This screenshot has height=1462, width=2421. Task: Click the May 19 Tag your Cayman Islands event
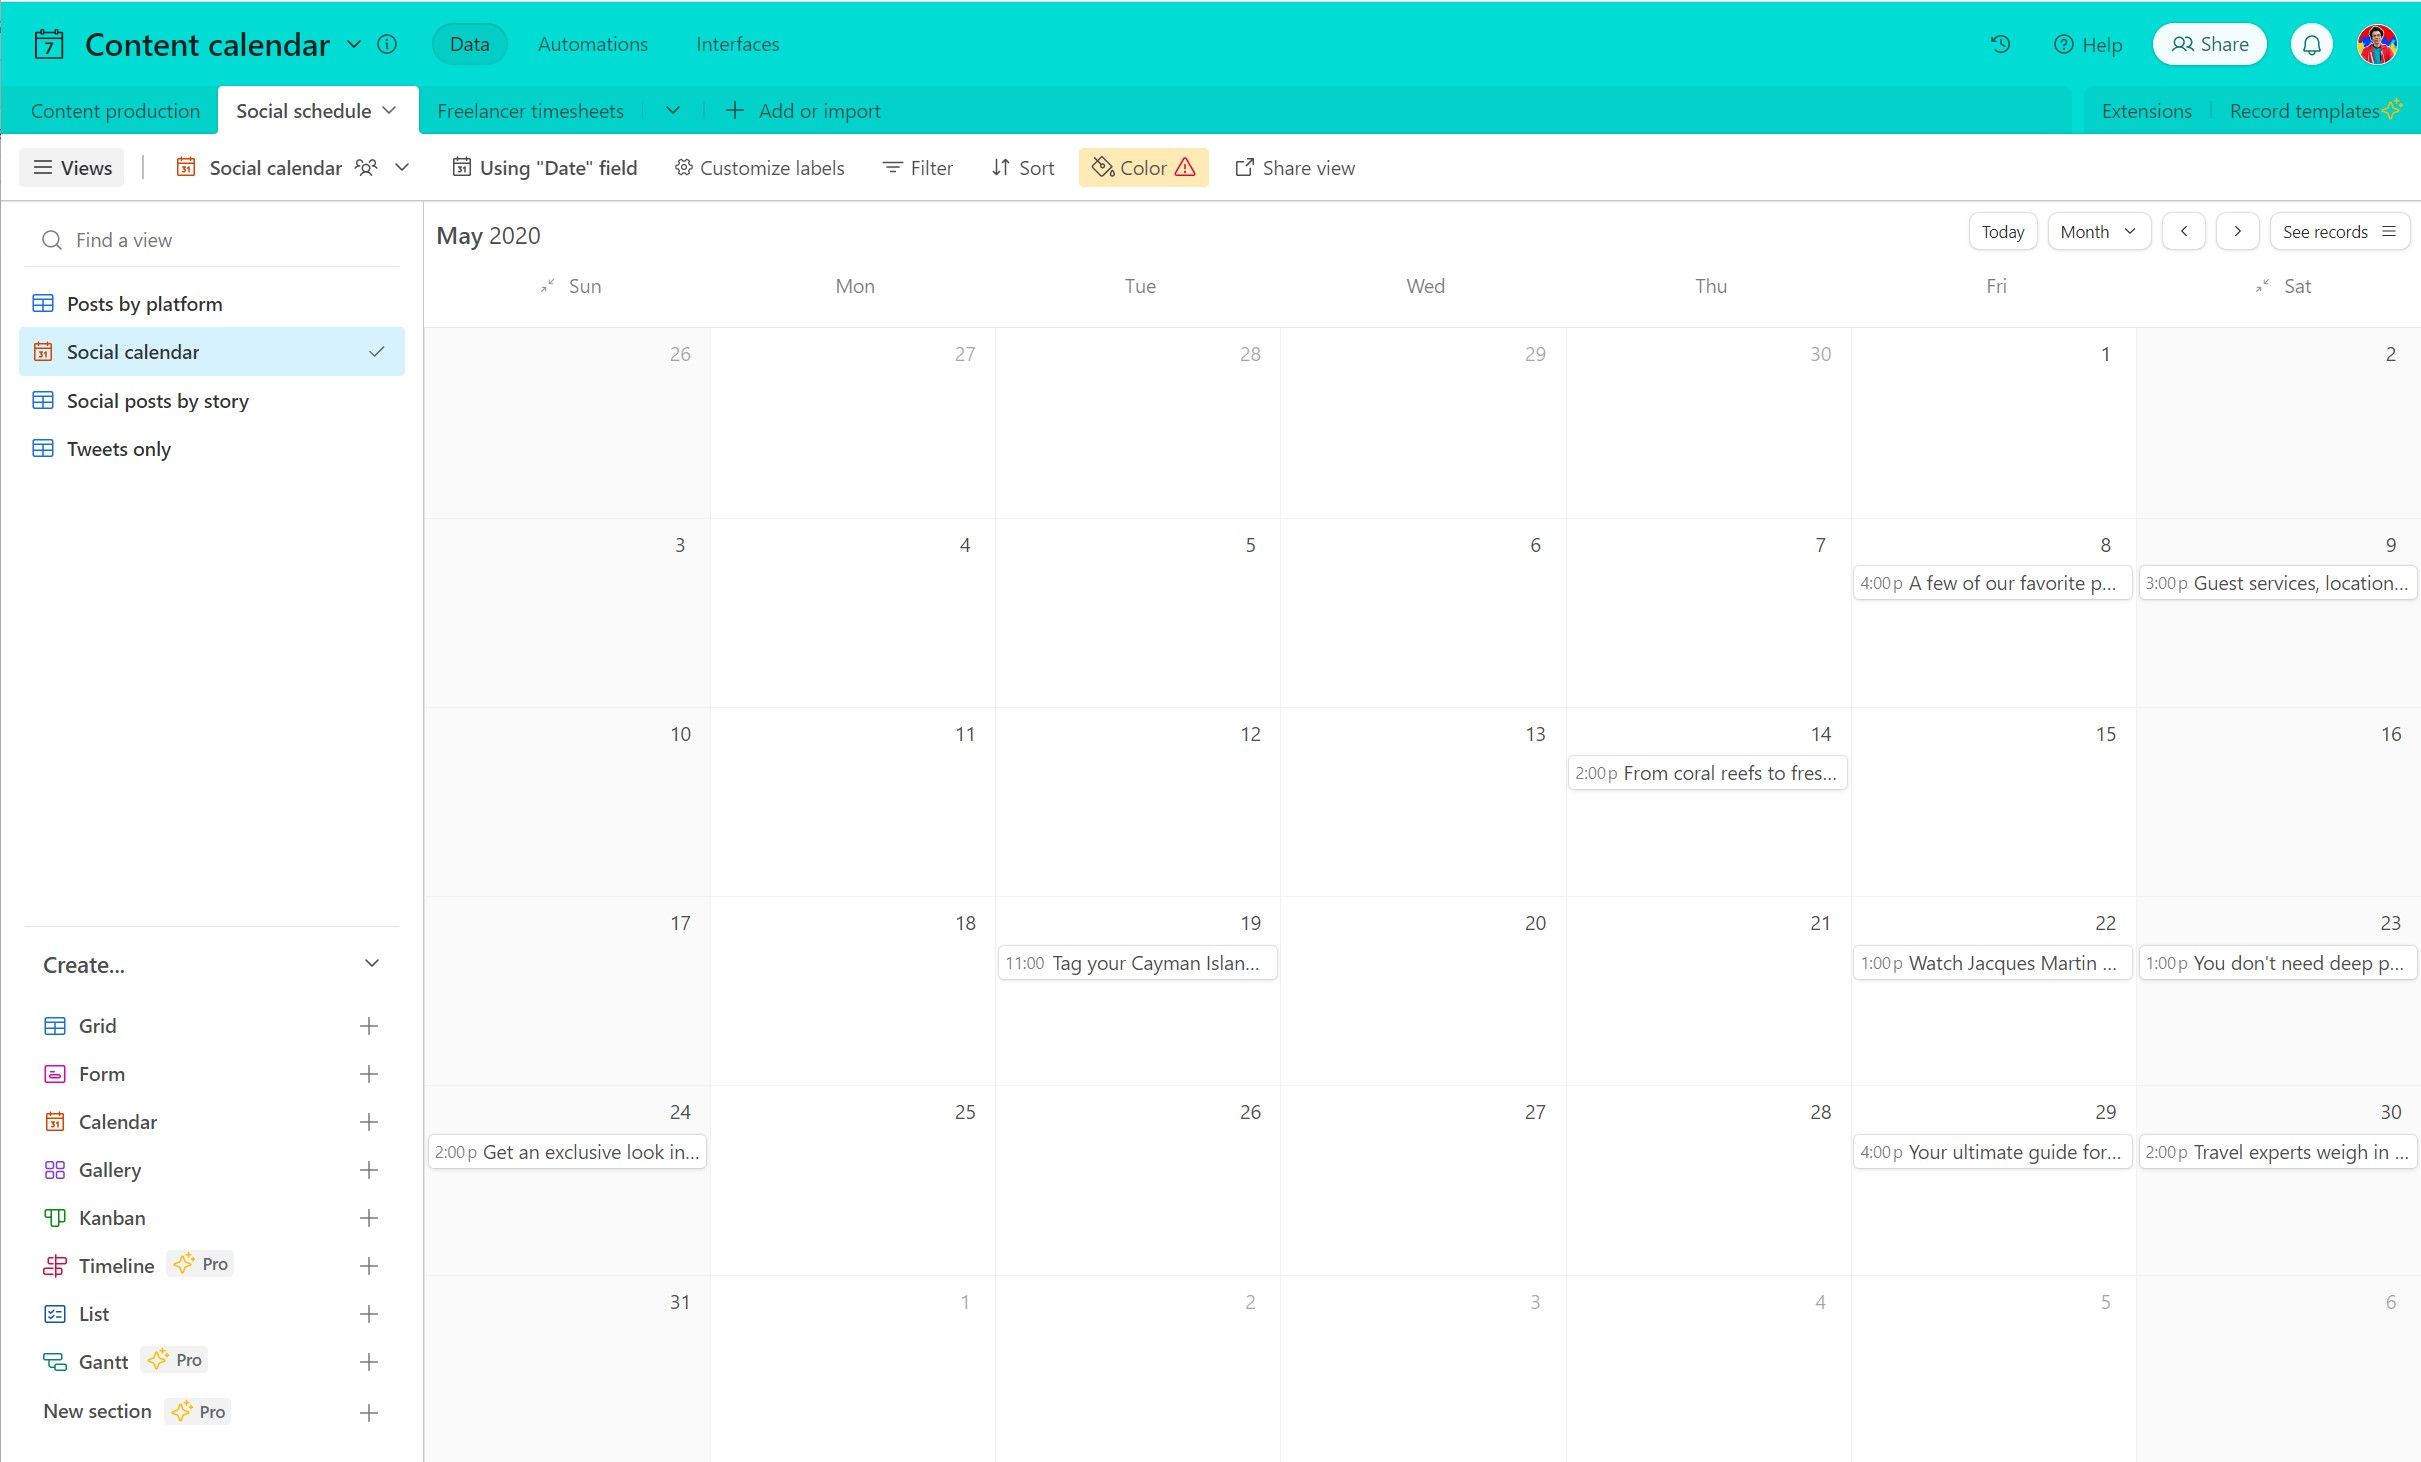pyautogui.click(x=1136, y=962)
